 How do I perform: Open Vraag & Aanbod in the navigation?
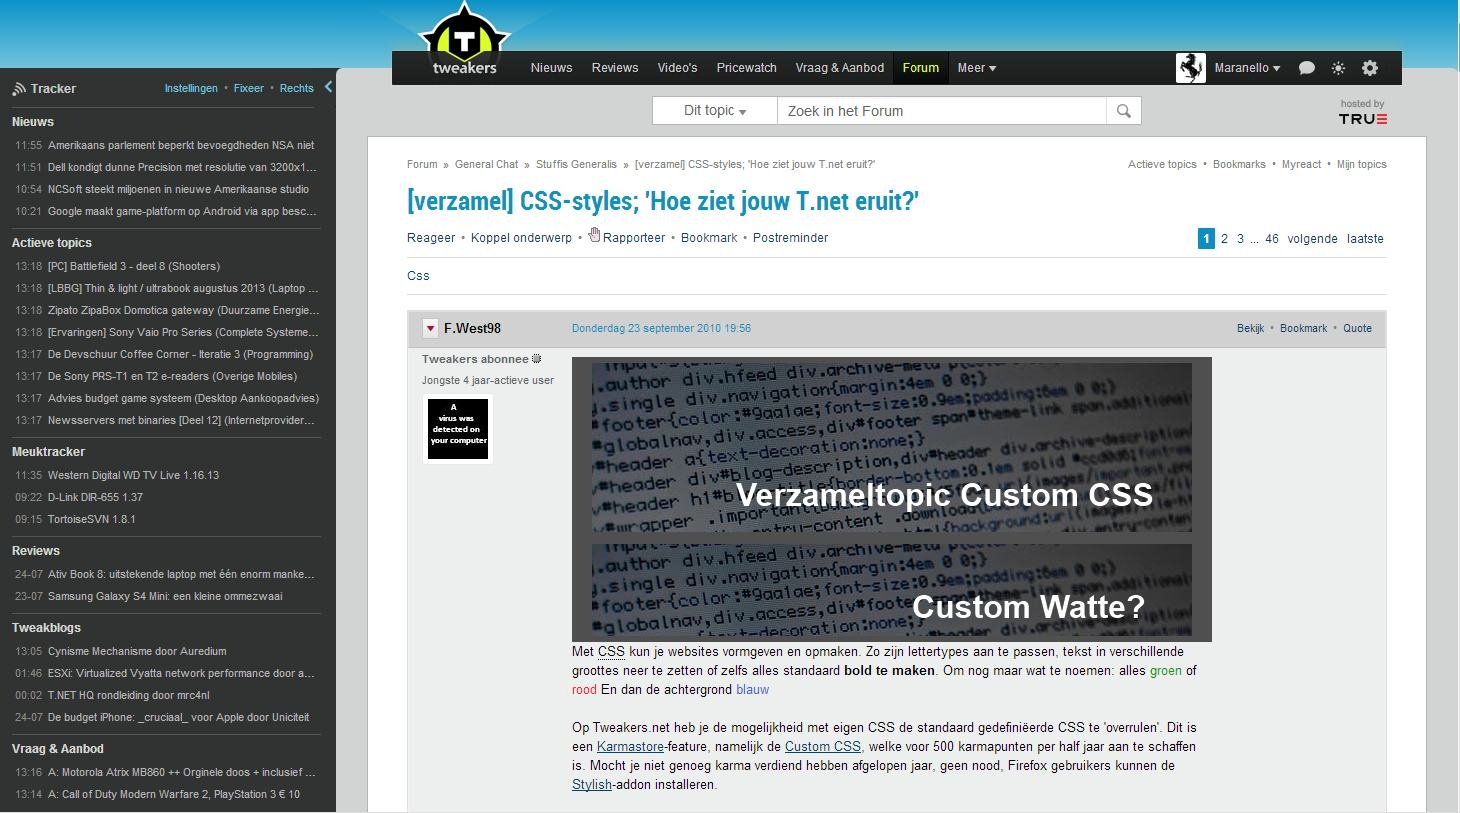tap(840, 68)
